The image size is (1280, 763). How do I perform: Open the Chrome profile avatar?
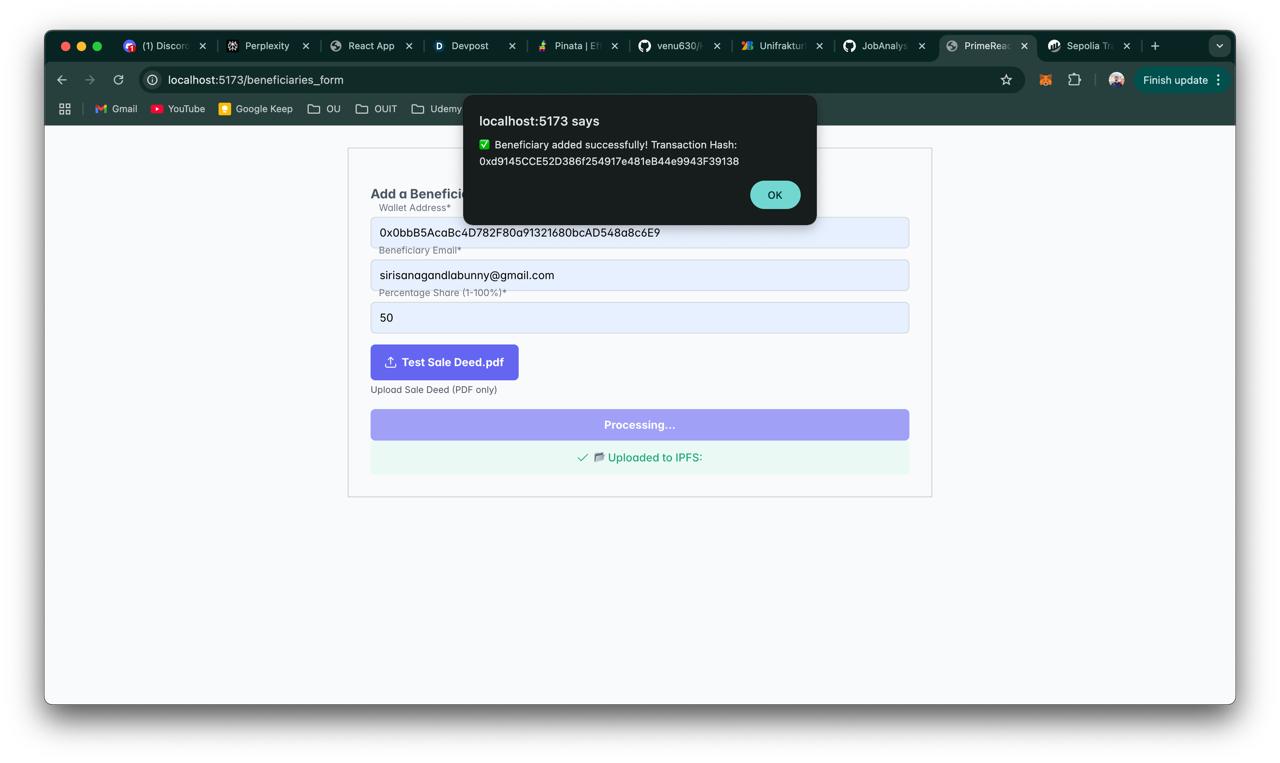coord(1116,80)
